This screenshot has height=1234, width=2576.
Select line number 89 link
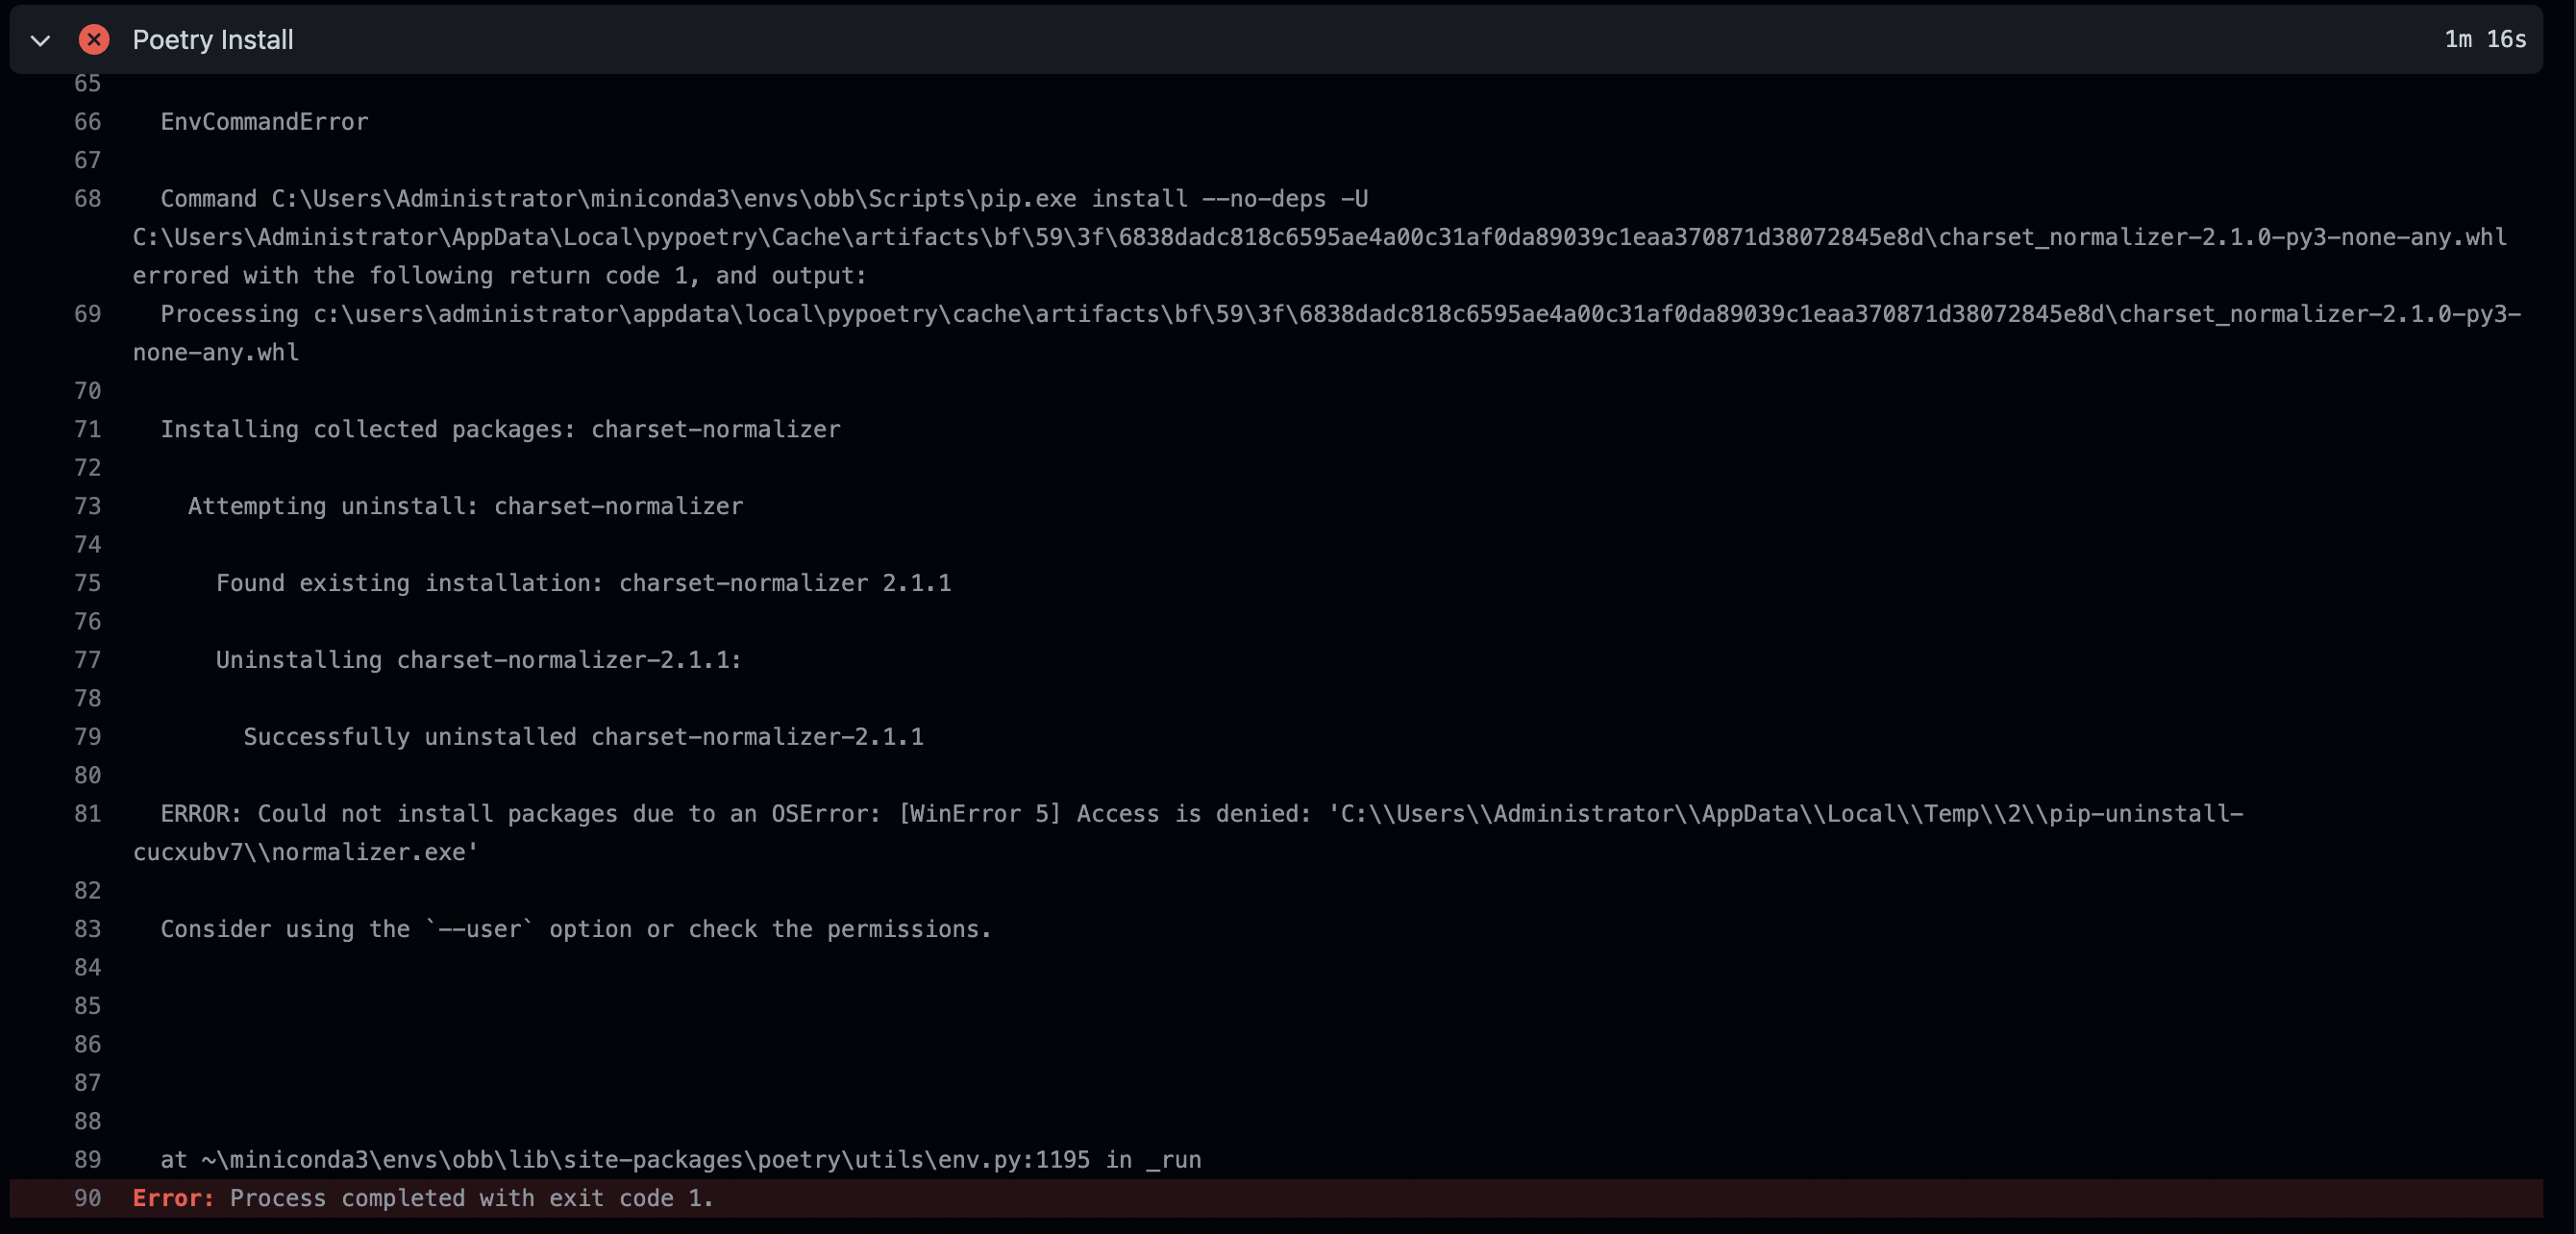(x=87, y=1160)
